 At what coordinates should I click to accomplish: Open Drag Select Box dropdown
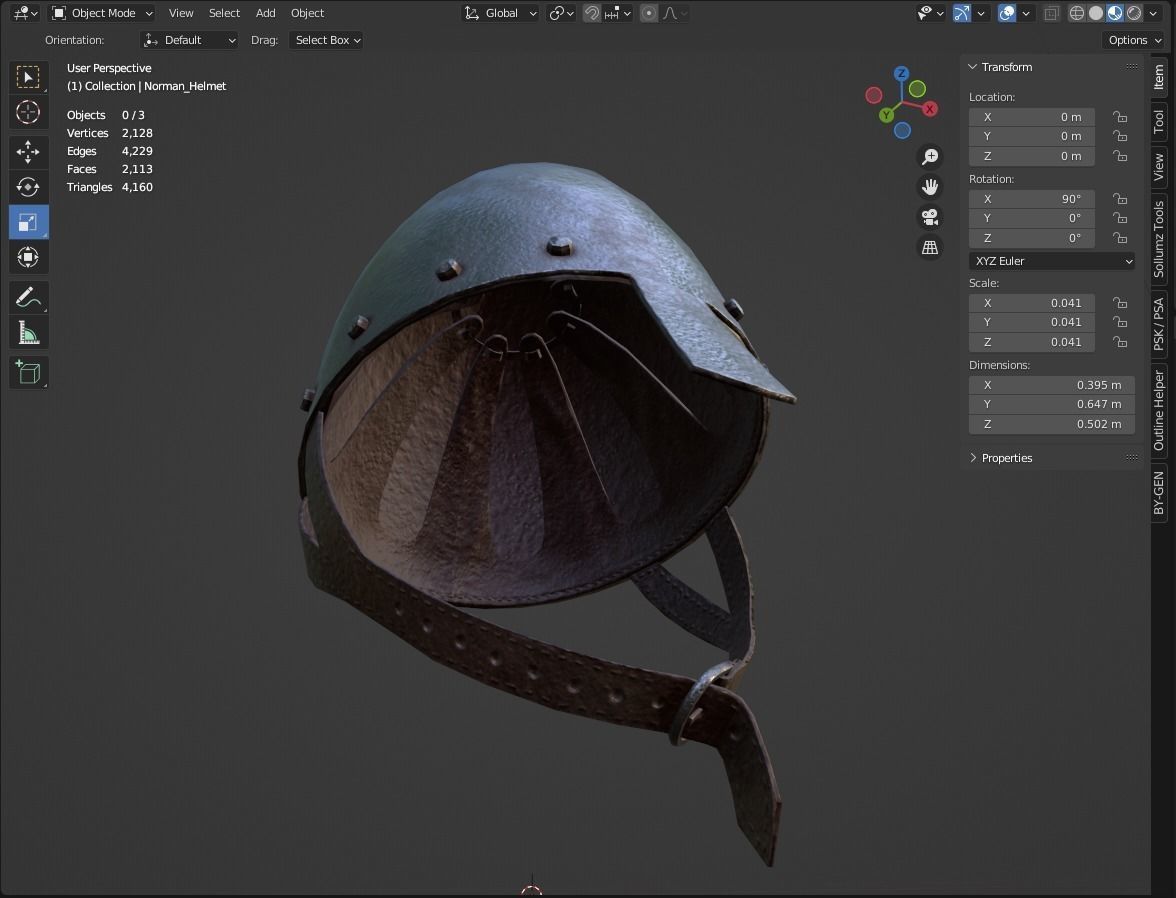(327, 40)
